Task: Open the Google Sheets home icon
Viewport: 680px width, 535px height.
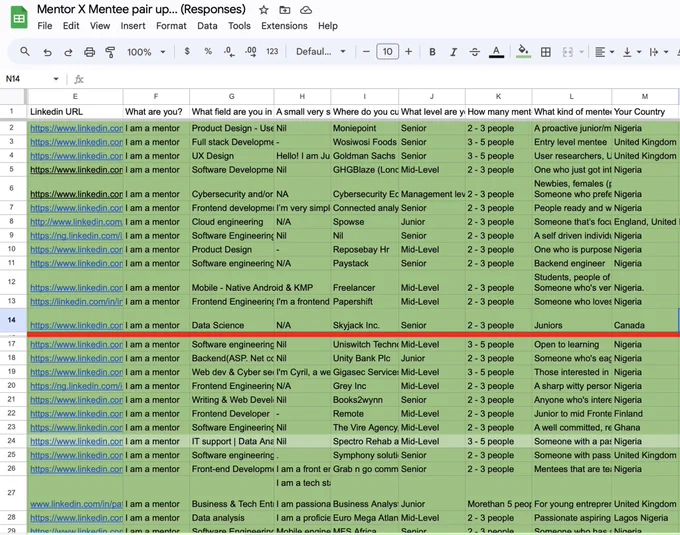Action: 19,18
